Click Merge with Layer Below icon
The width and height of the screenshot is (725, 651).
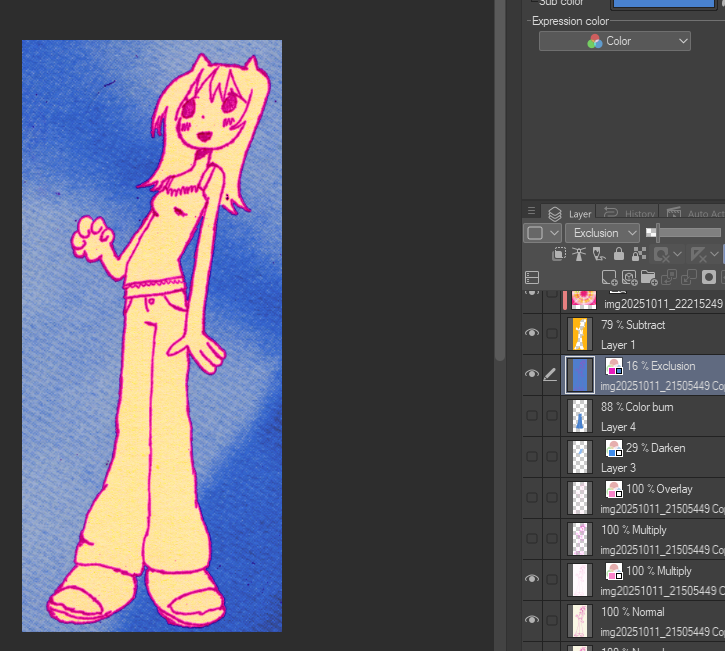688,277
